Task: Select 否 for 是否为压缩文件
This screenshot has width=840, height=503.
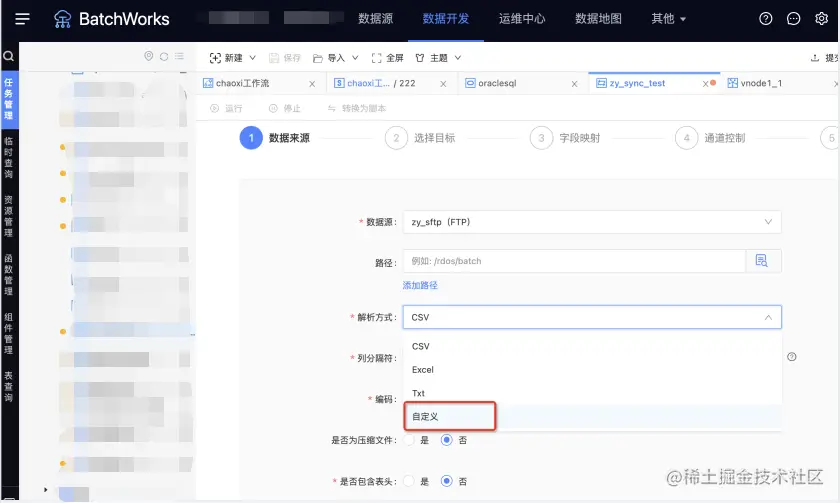Action: 446,440
